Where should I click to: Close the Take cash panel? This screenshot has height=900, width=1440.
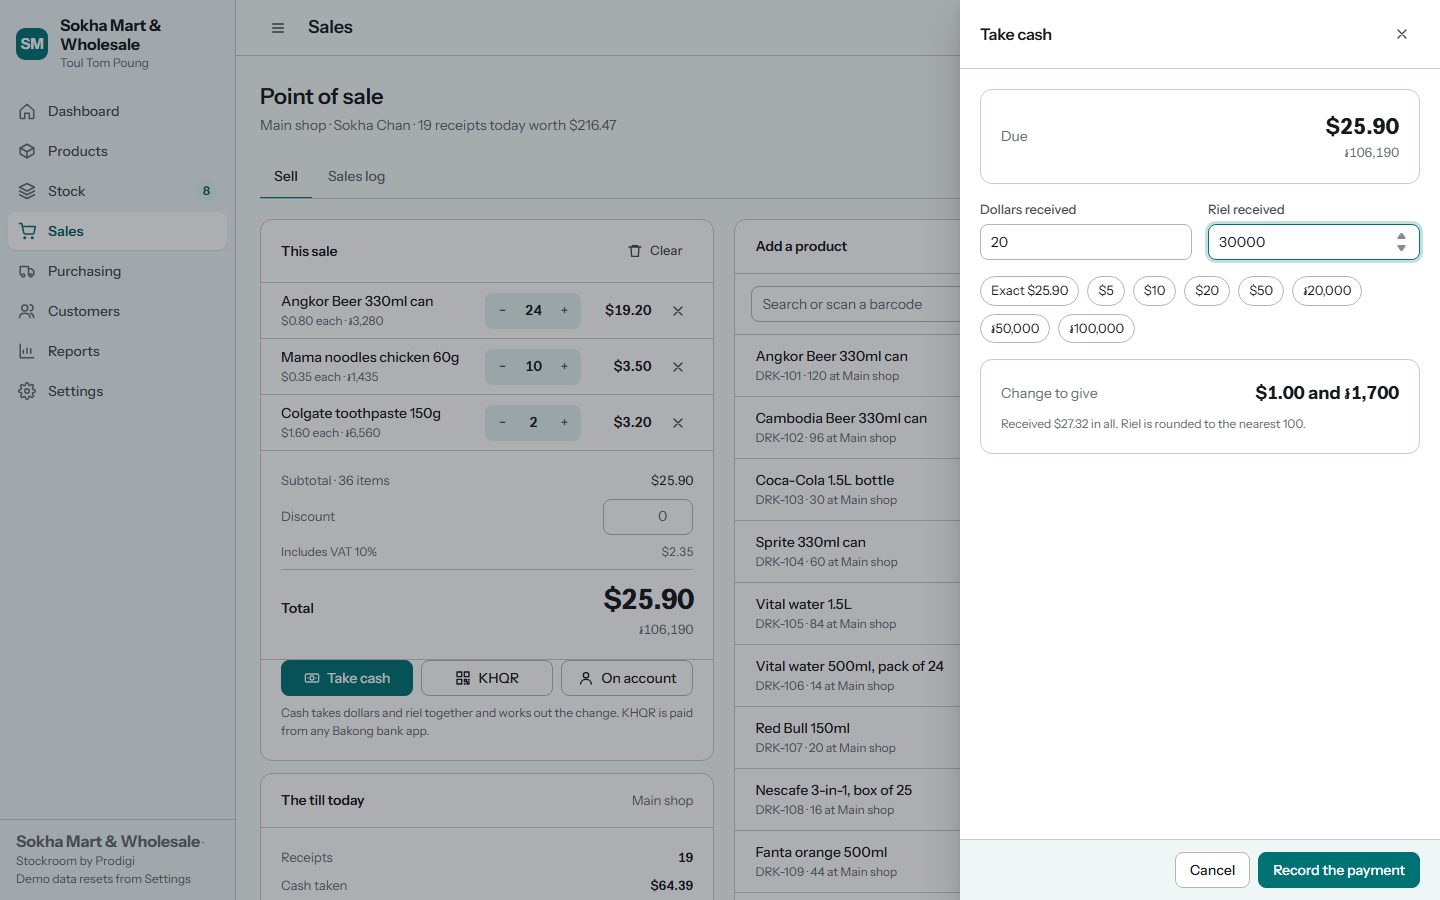1402,34
